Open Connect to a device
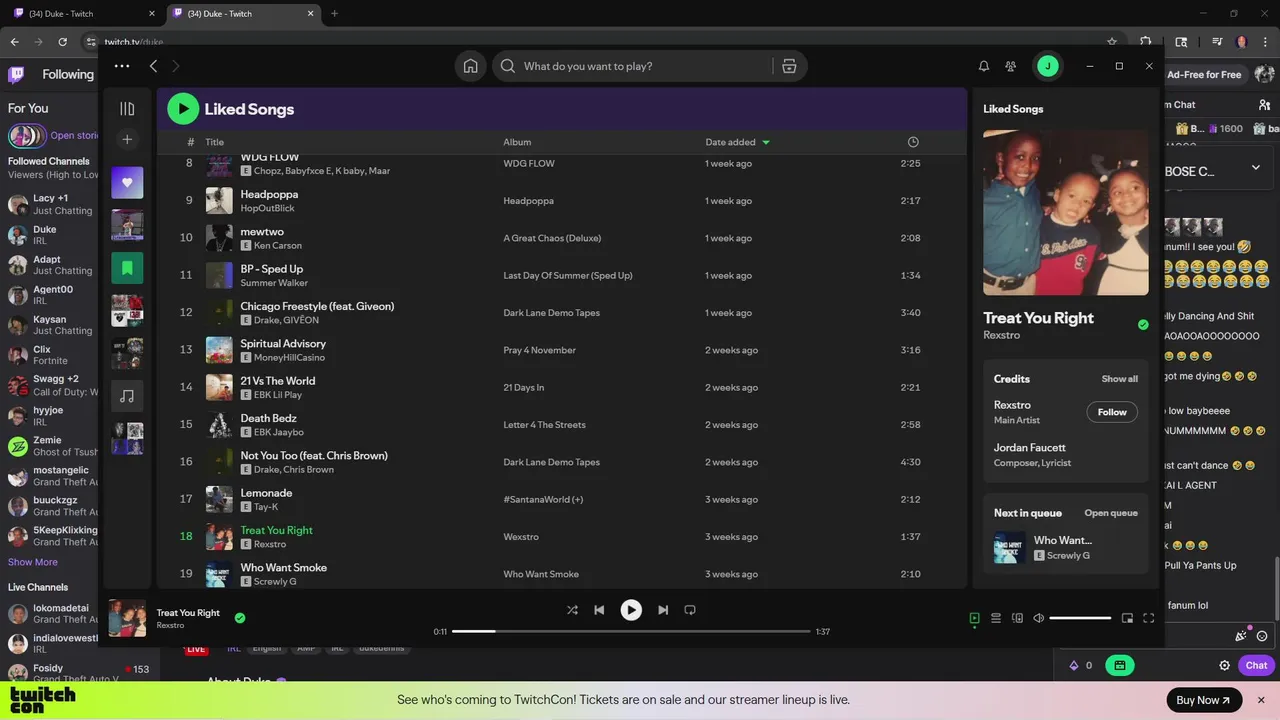 [1017, 618]
